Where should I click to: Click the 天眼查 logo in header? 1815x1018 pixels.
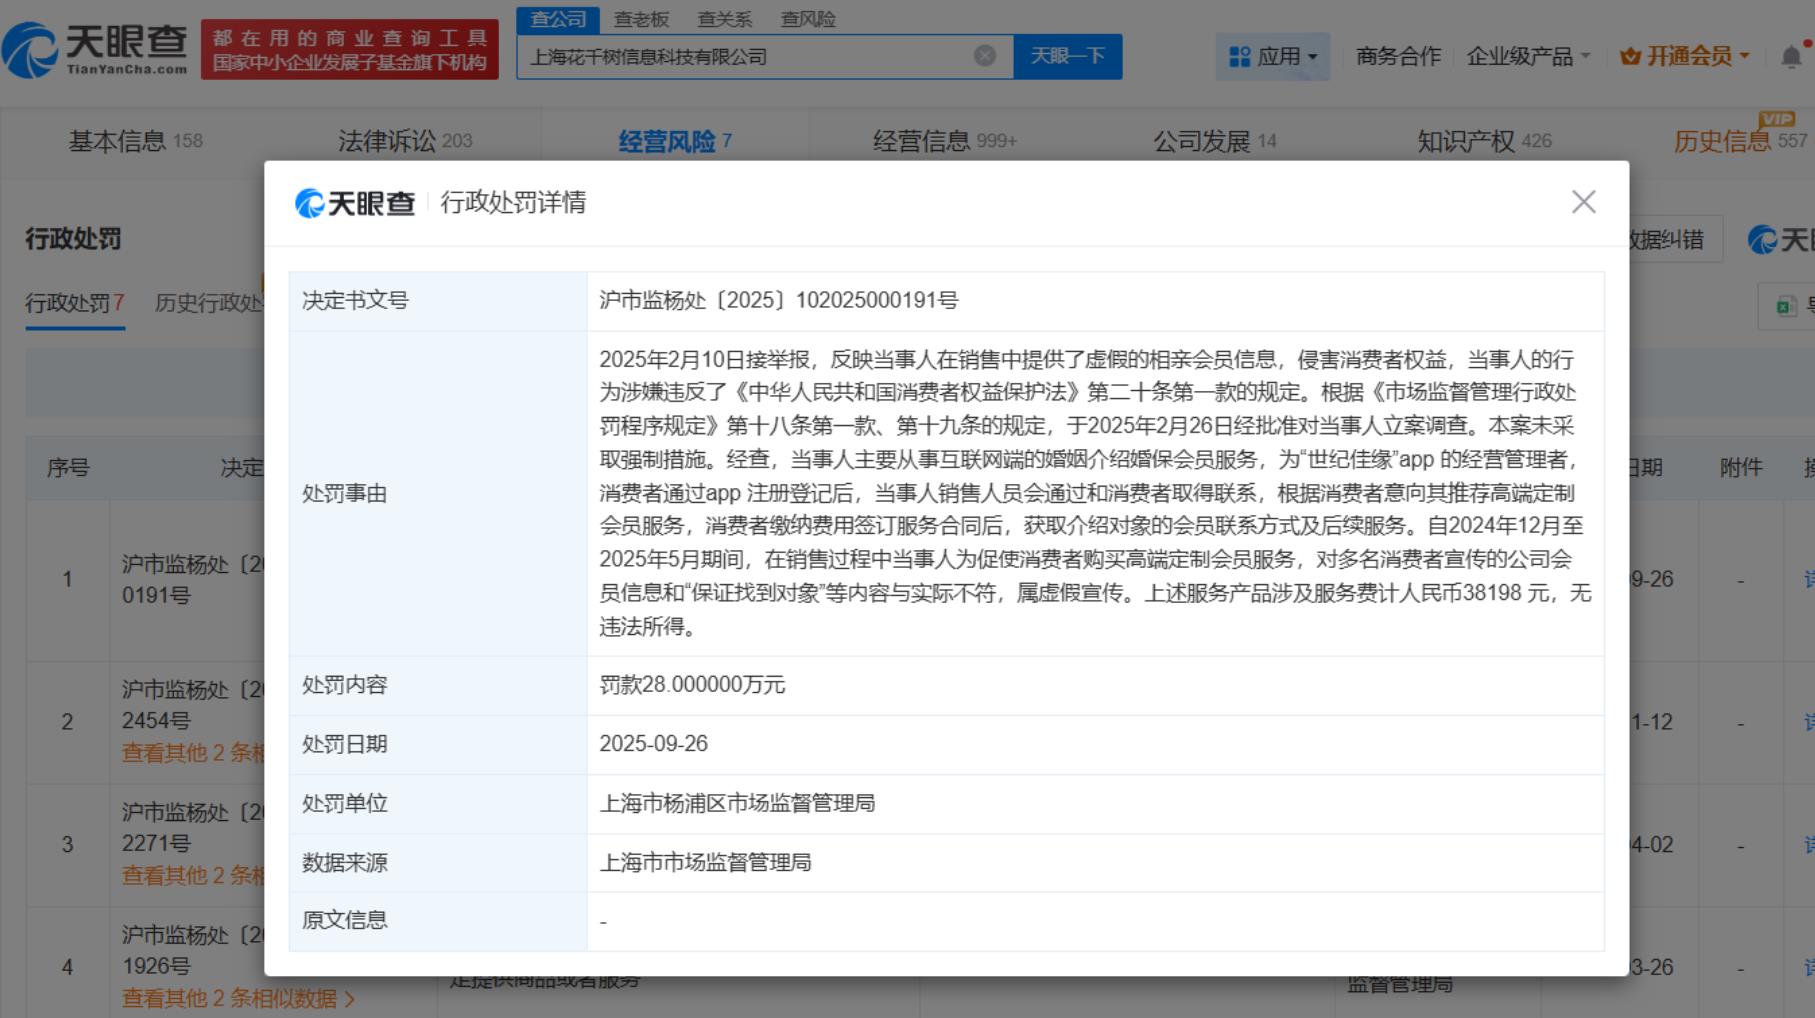click(96, 49)
